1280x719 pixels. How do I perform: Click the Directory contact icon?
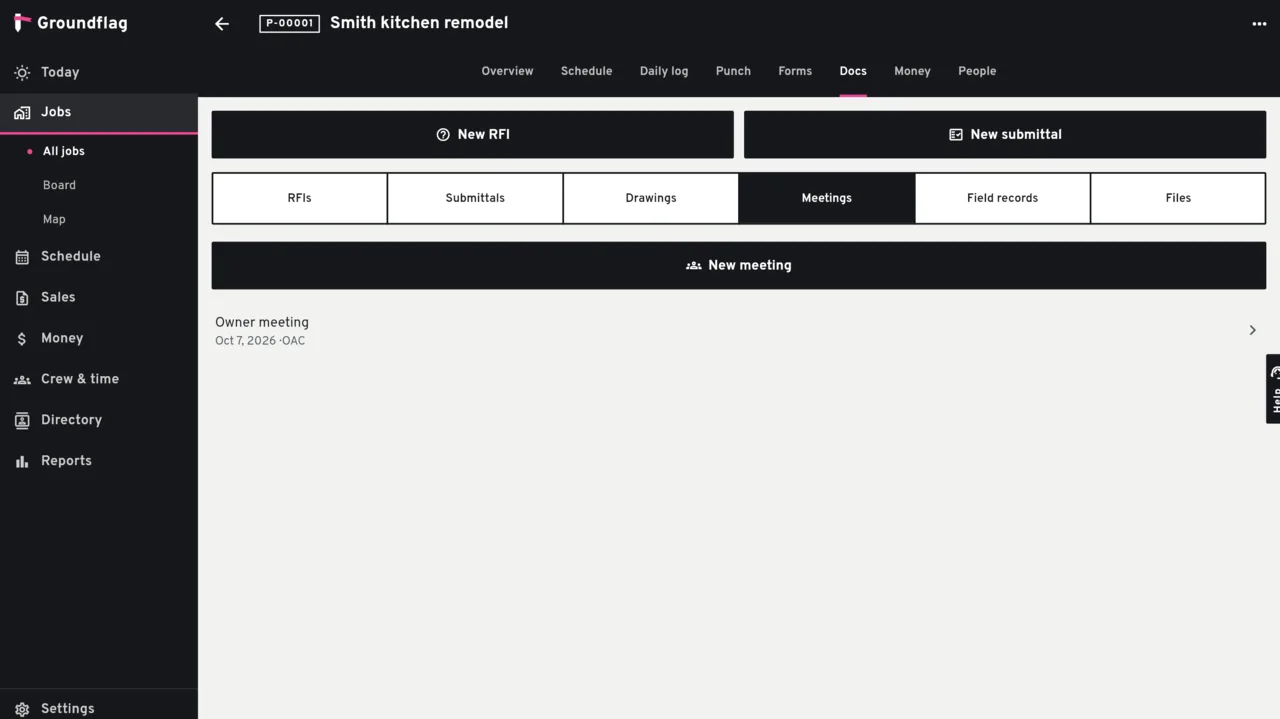(x=22, y=421)
